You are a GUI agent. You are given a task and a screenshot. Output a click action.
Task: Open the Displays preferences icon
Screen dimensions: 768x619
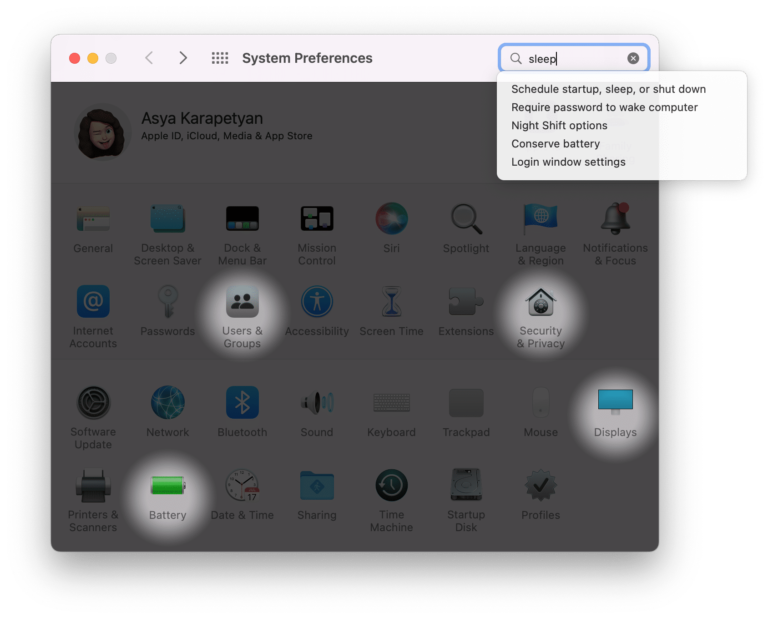615,403
